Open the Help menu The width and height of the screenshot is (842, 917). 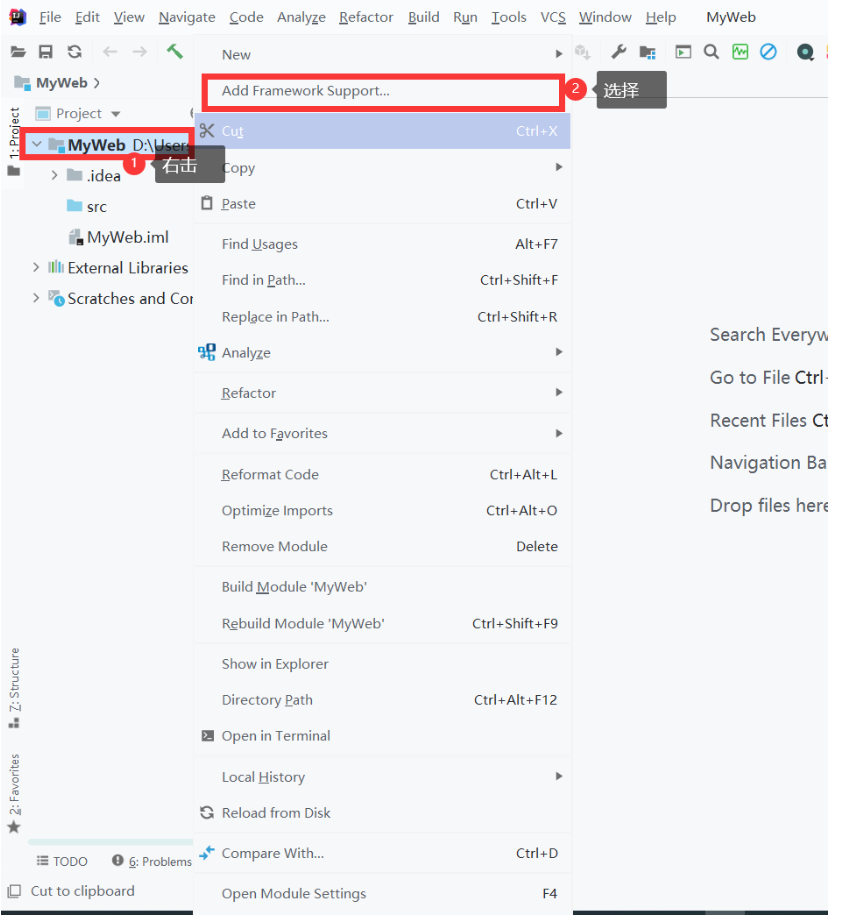661,18
